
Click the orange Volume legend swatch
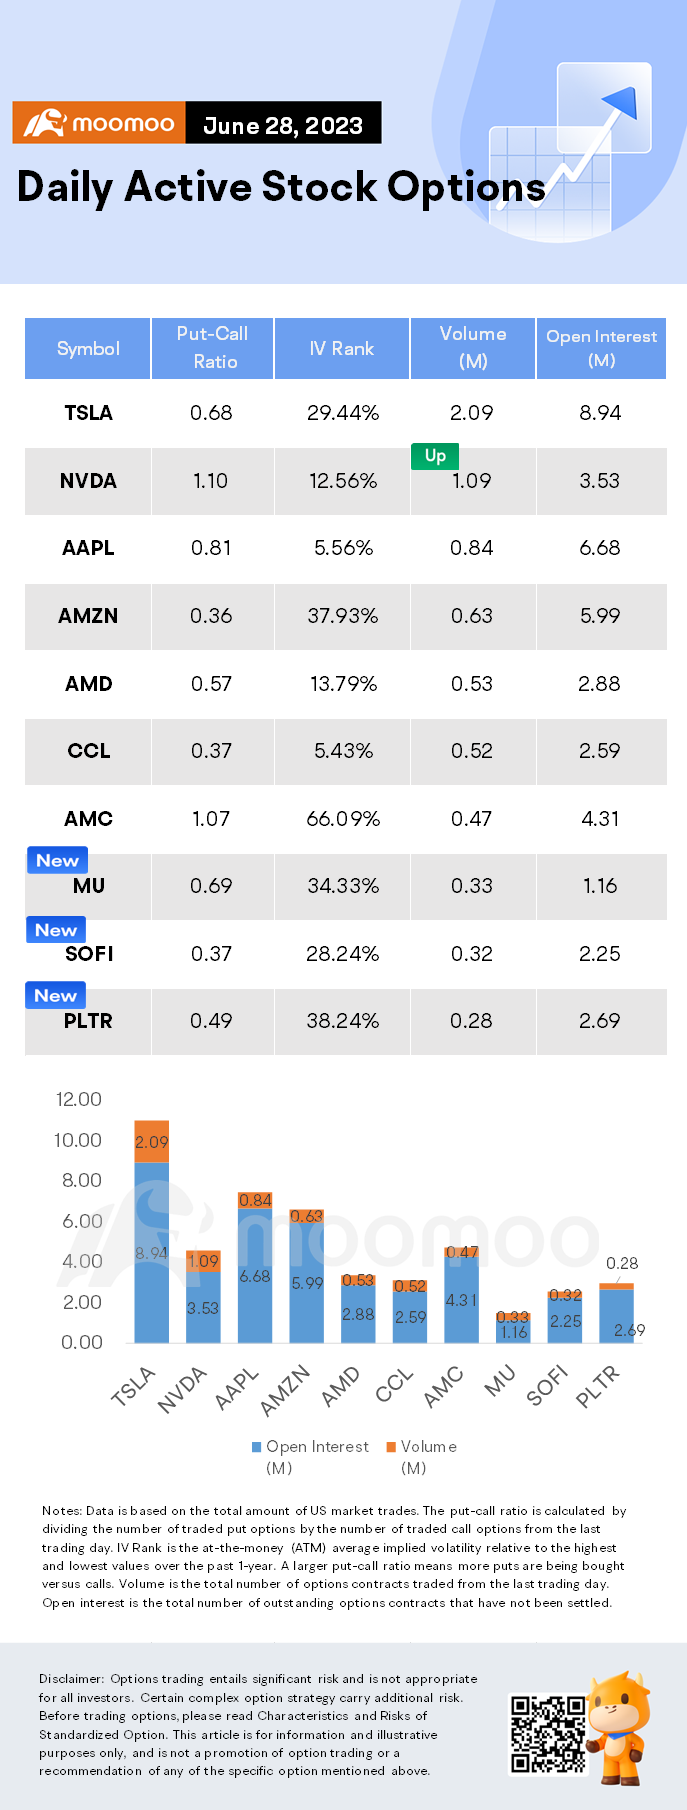(392, 1447)
